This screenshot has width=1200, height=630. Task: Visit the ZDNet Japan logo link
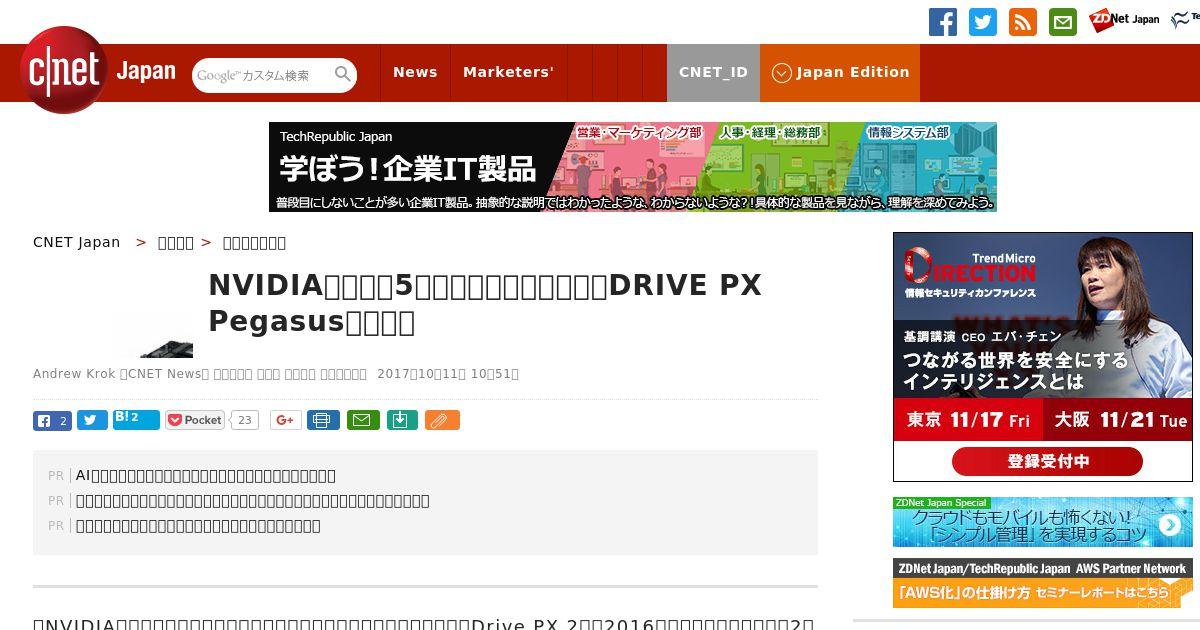[x=1124, y=20]
